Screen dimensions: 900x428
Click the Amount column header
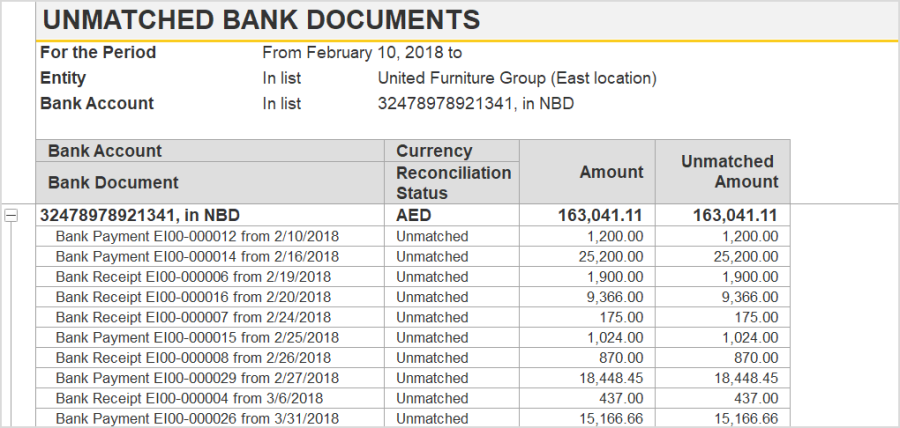(588, 172)
